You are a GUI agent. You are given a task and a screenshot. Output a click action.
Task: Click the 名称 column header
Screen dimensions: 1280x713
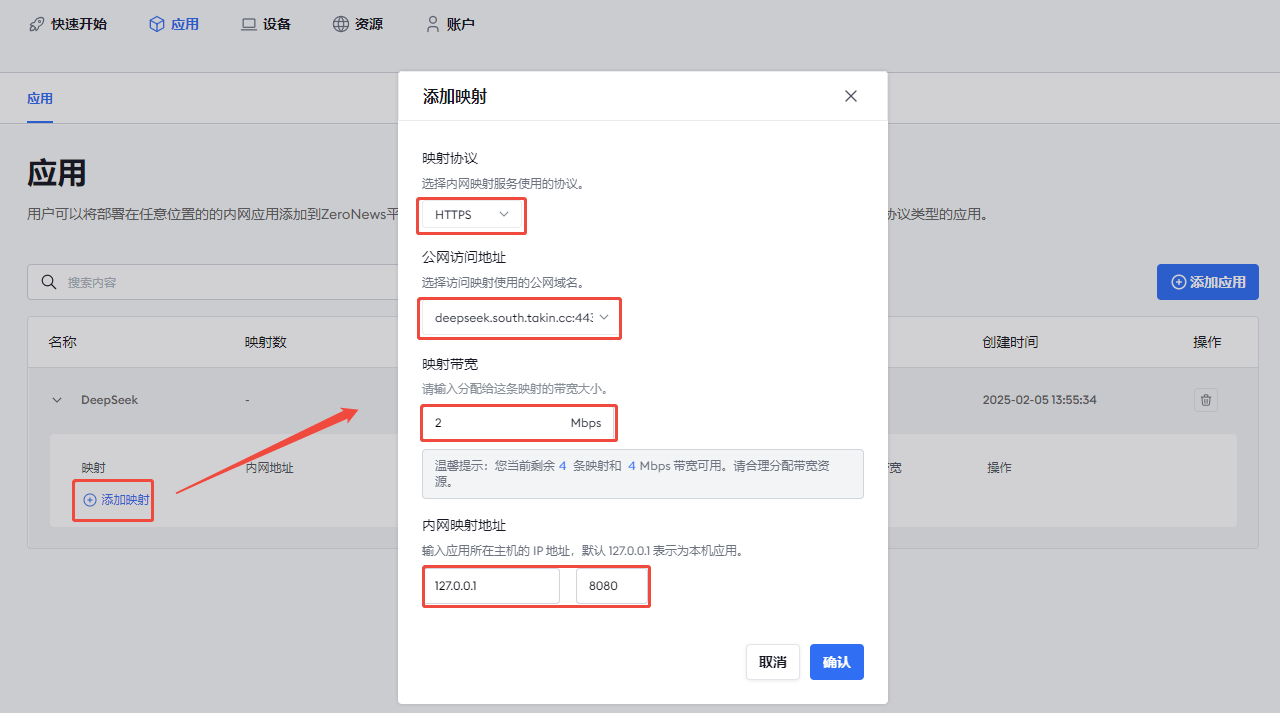(62, 342)
